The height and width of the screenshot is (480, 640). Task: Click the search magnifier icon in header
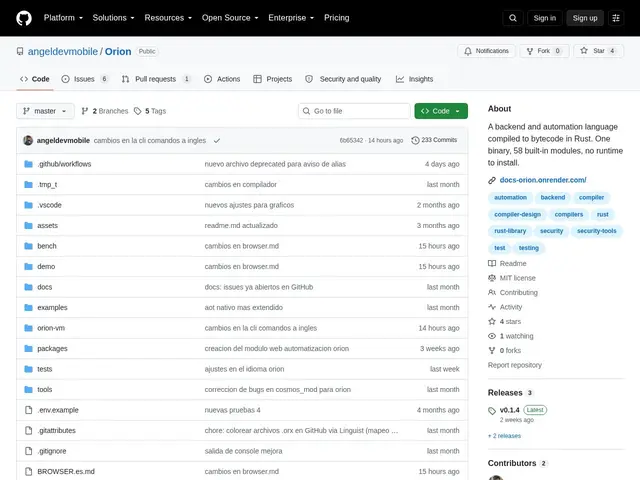coord(513,18)
